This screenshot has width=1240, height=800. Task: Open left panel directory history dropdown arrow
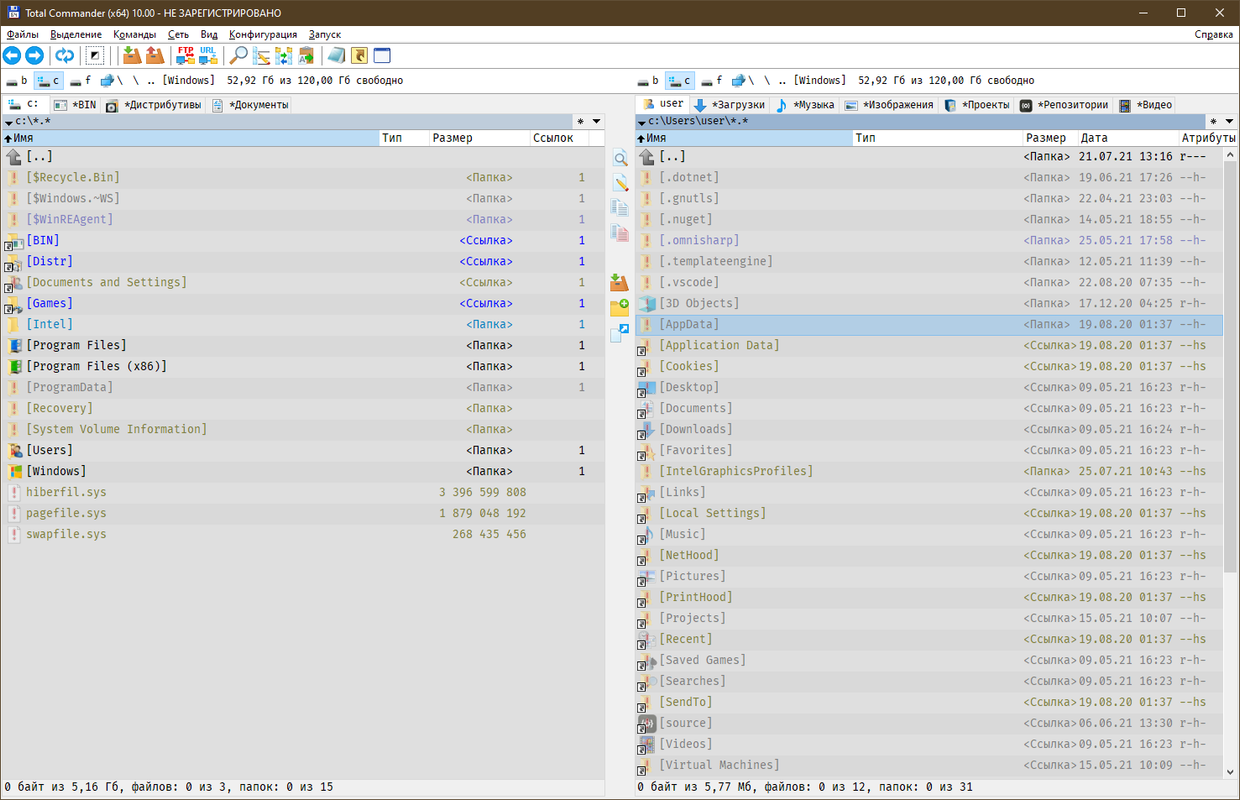coord(597,122)
